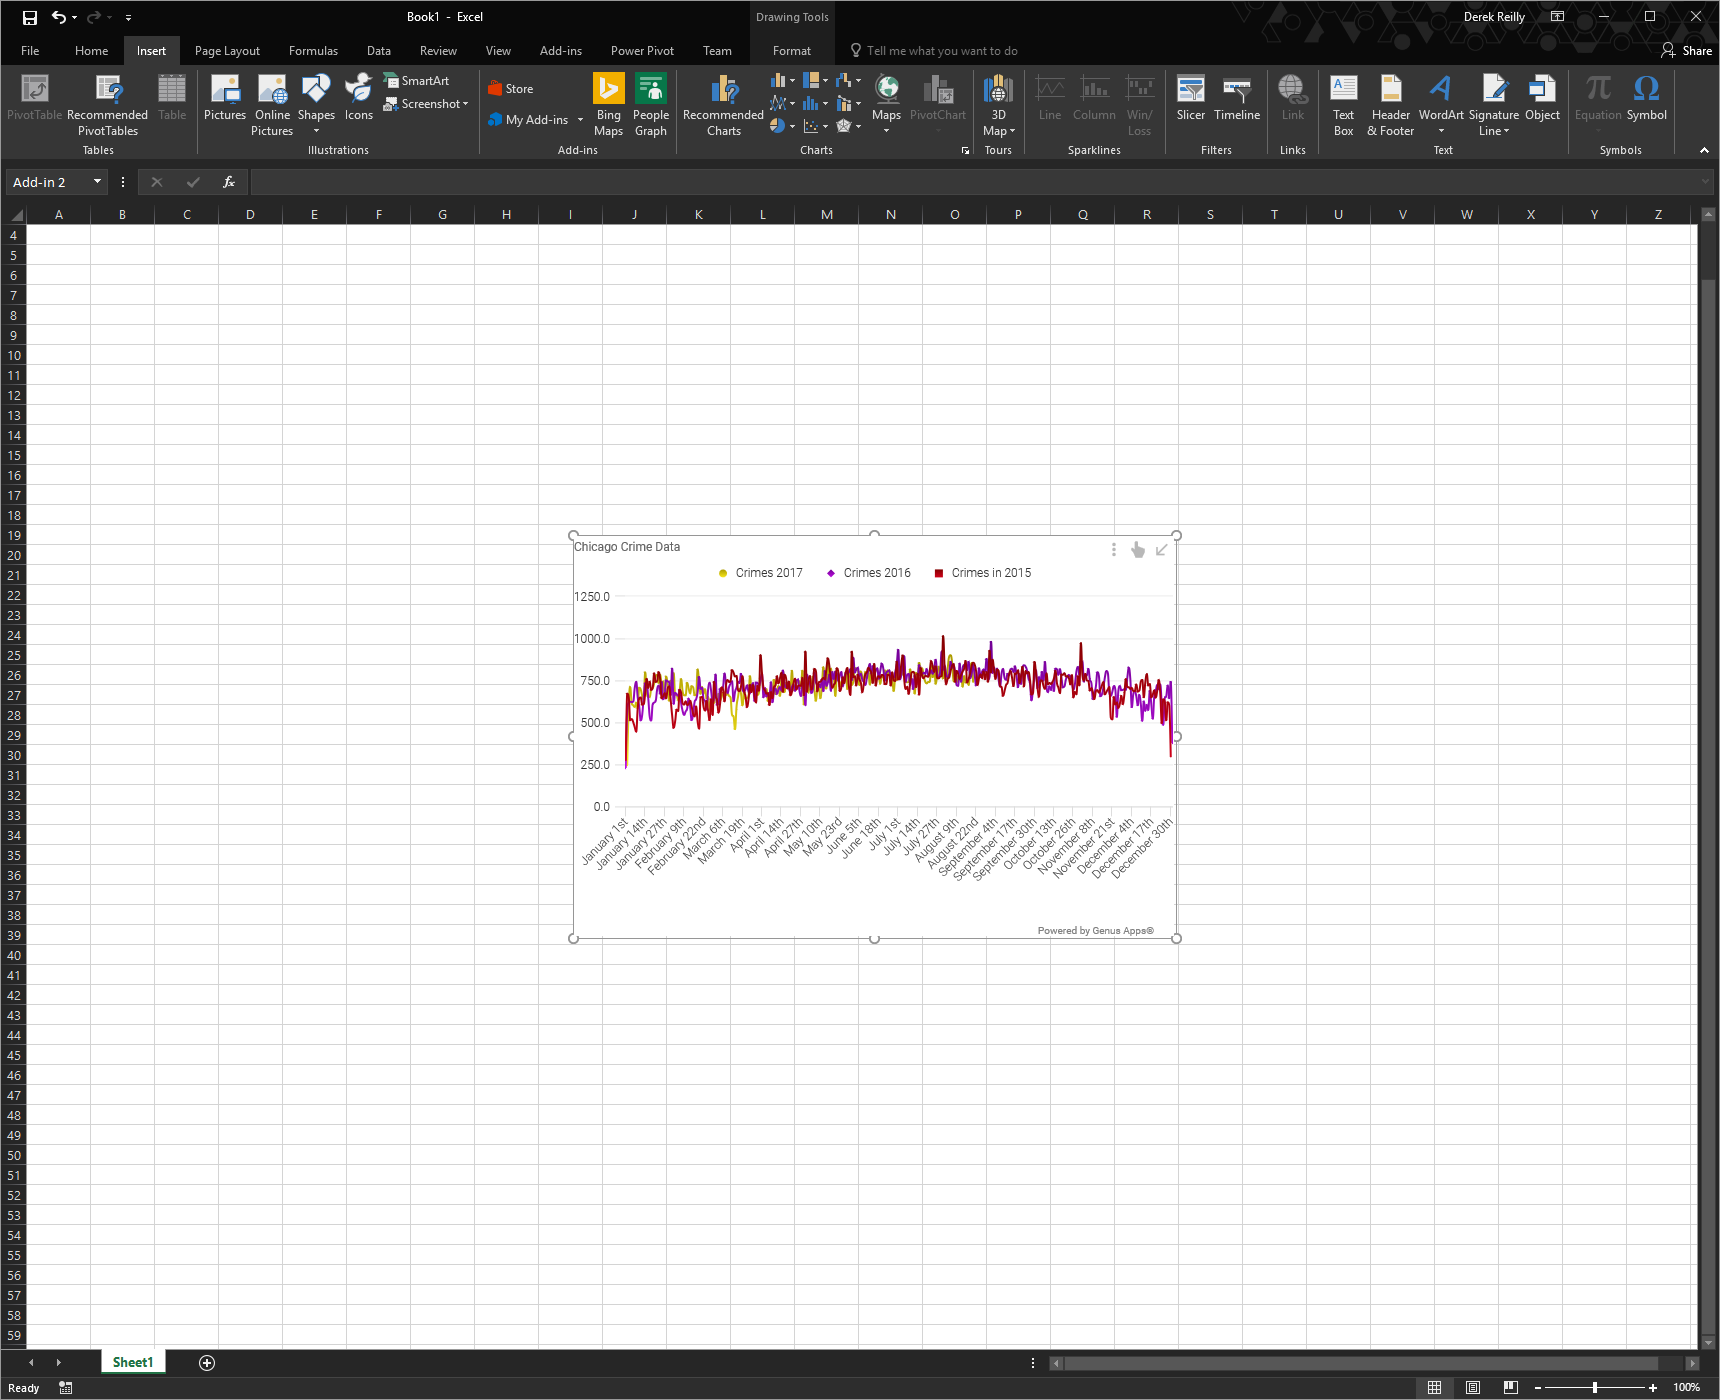Click the 100% zoom level
Viewport: 1720px width, 1400px height.
[1687, 1388]
